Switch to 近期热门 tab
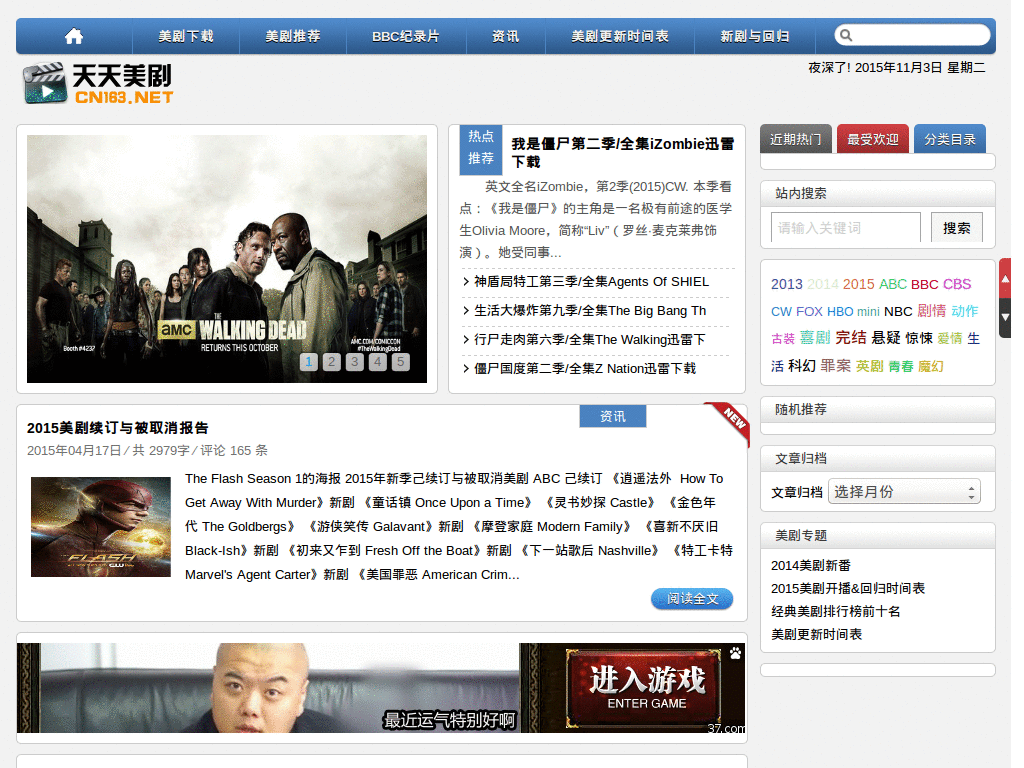The width and height of the screenshot is (1024, 768). click(x=795, y=139)
